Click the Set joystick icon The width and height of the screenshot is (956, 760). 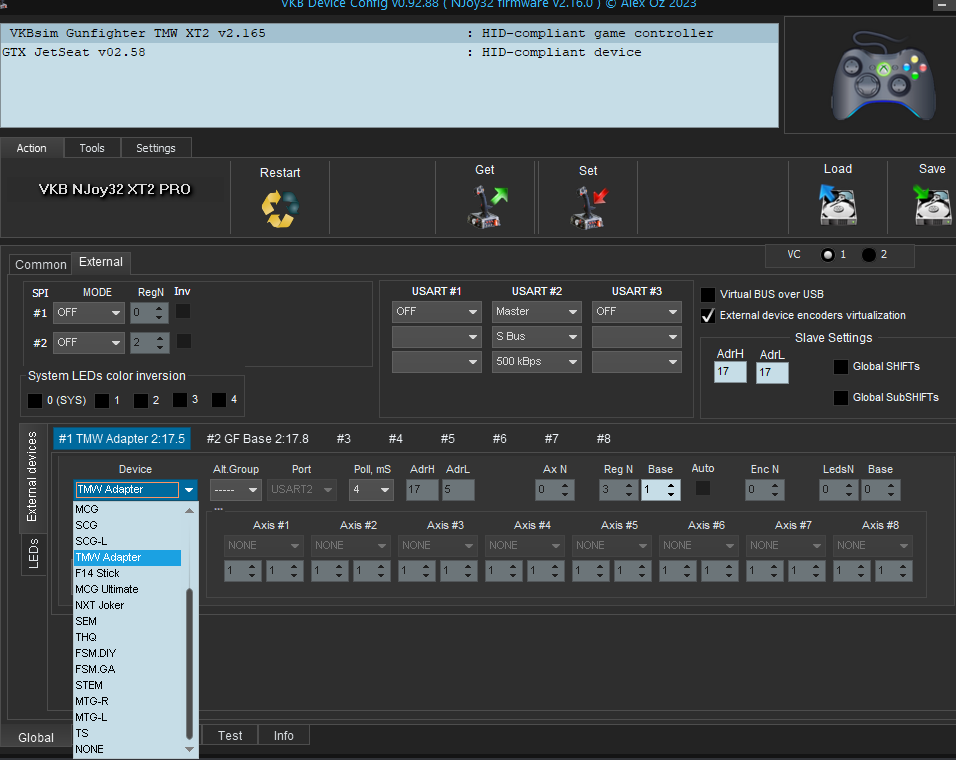pos(588,208)
